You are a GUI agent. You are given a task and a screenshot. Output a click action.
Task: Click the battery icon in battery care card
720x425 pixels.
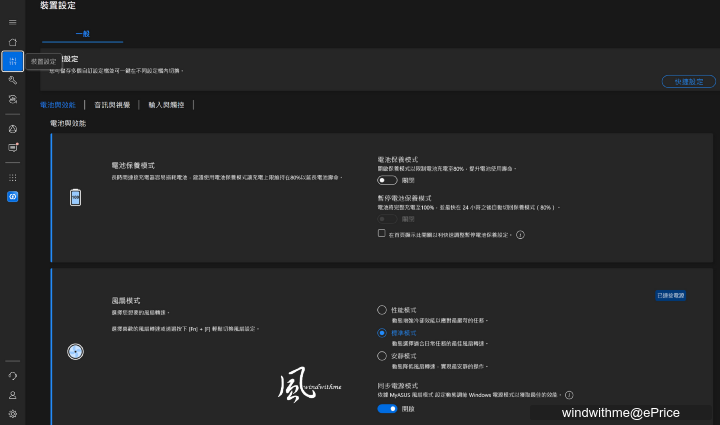(75, 197)
